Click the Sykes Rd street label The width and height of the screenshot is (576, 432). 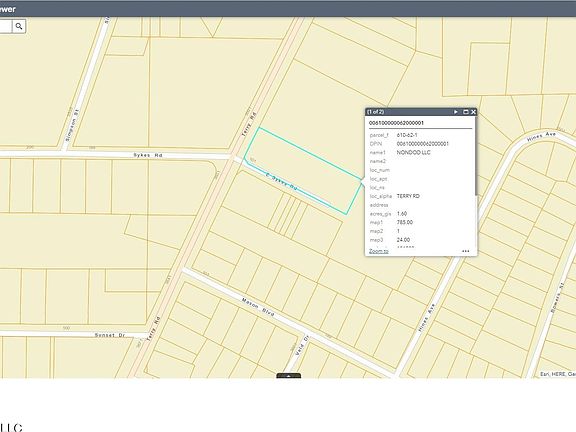[148, 155]
